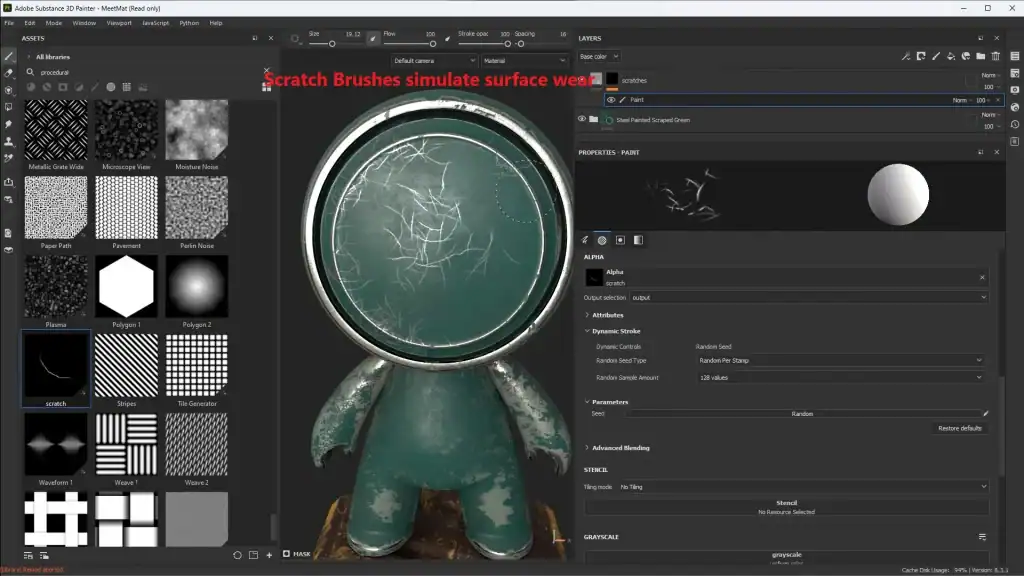Open the Mode menu

[54, 23]
